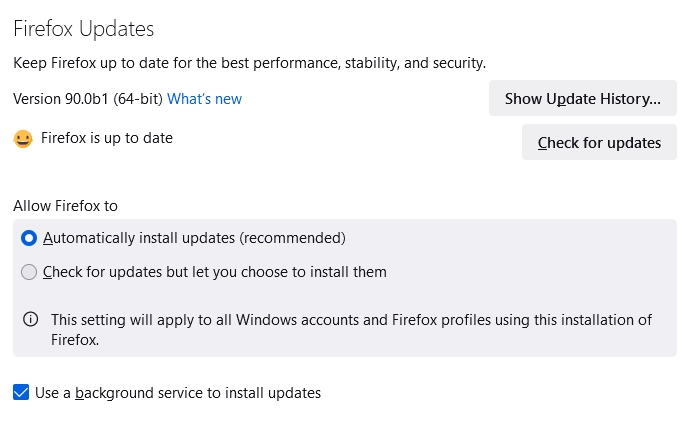Viewport: 685px width, 430px height.
Task: Click the Firefox Updates heading
Action: pos(83,29)
